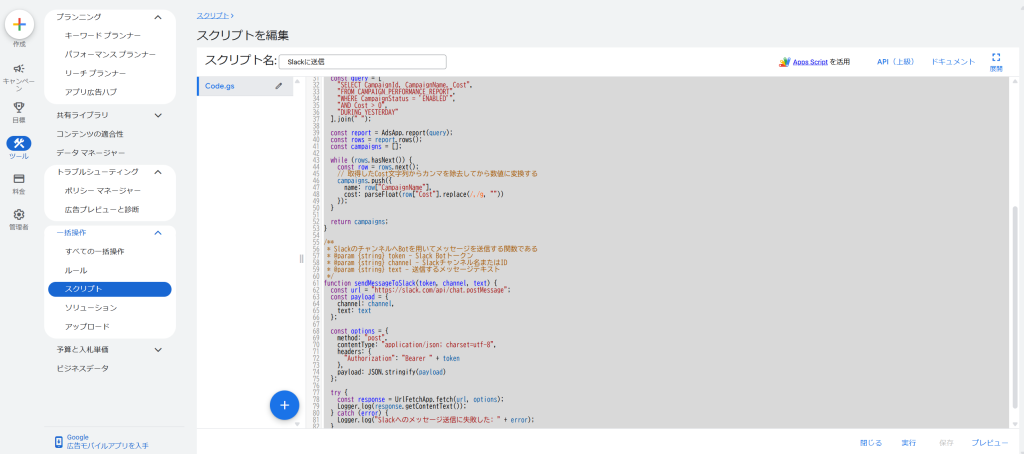Viewport: 1024px width, 454px height.
Task: Click the pencil icon next to Code.gs
Action: 279,86
